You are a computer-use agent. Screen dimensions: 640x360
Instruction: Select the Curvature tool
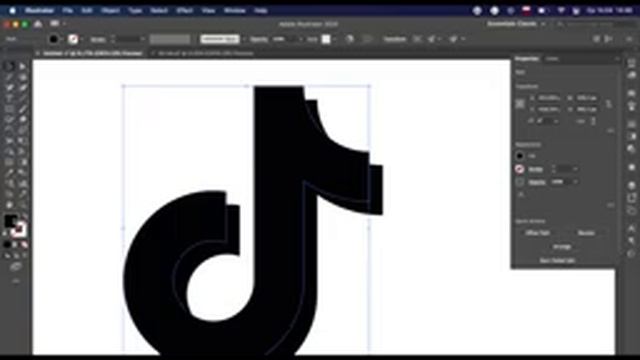[22, 87]
